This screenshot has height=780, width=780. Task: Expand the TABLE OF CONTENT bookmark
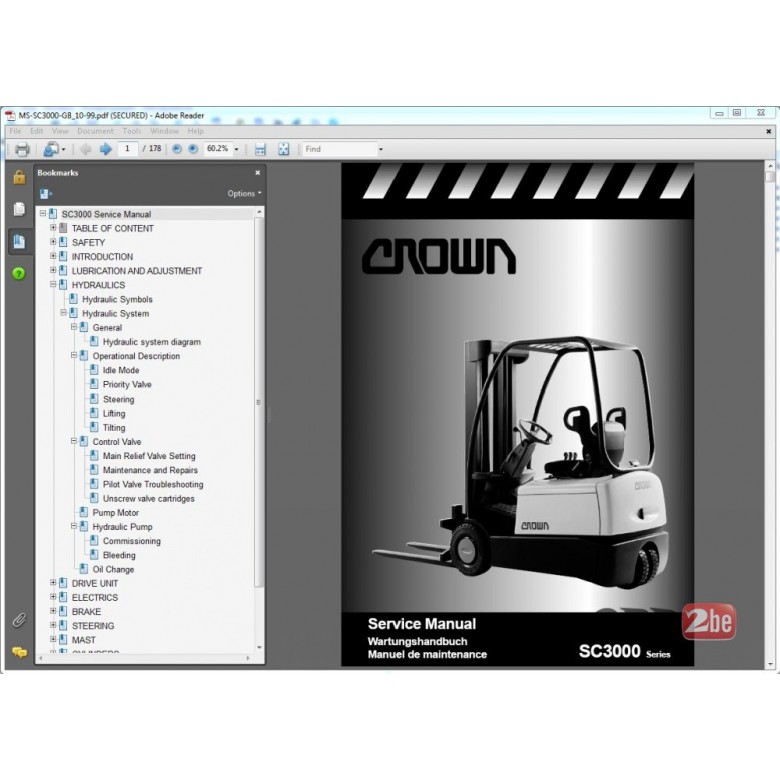53,228
